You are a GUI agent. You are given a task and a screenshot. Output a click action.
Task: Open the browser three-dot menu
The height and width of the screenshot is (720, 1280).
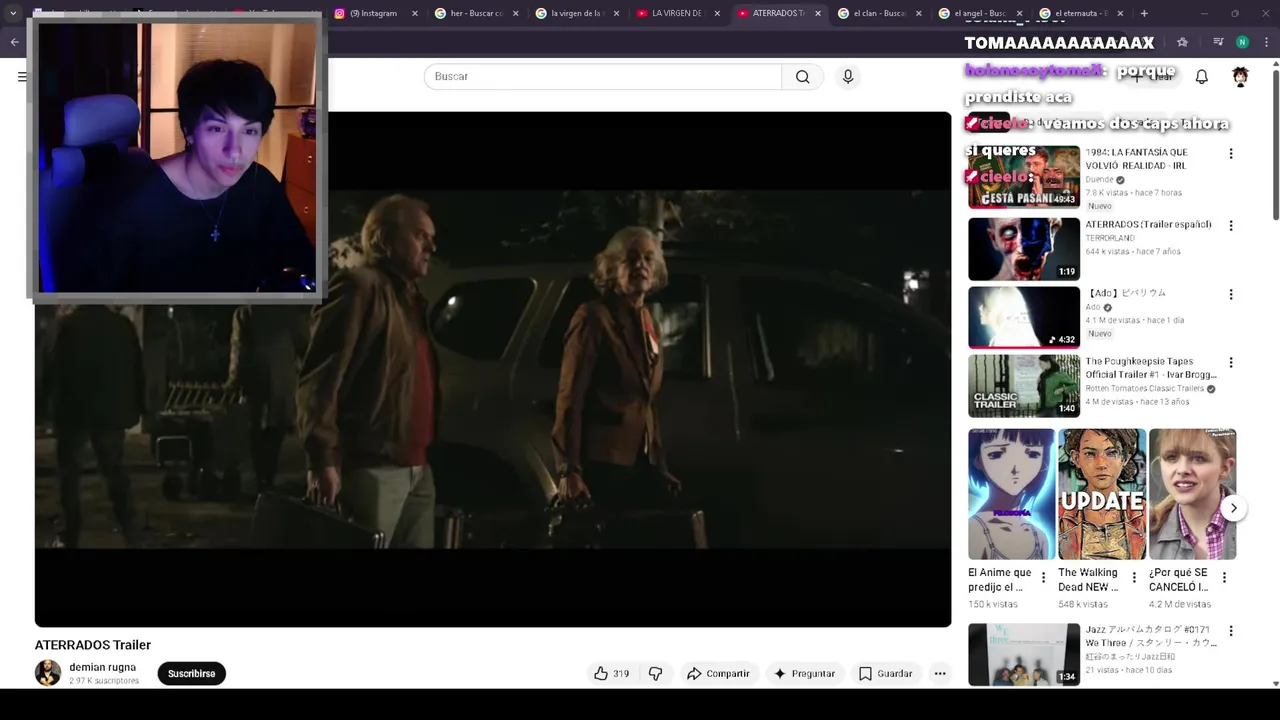(1267, 42)
